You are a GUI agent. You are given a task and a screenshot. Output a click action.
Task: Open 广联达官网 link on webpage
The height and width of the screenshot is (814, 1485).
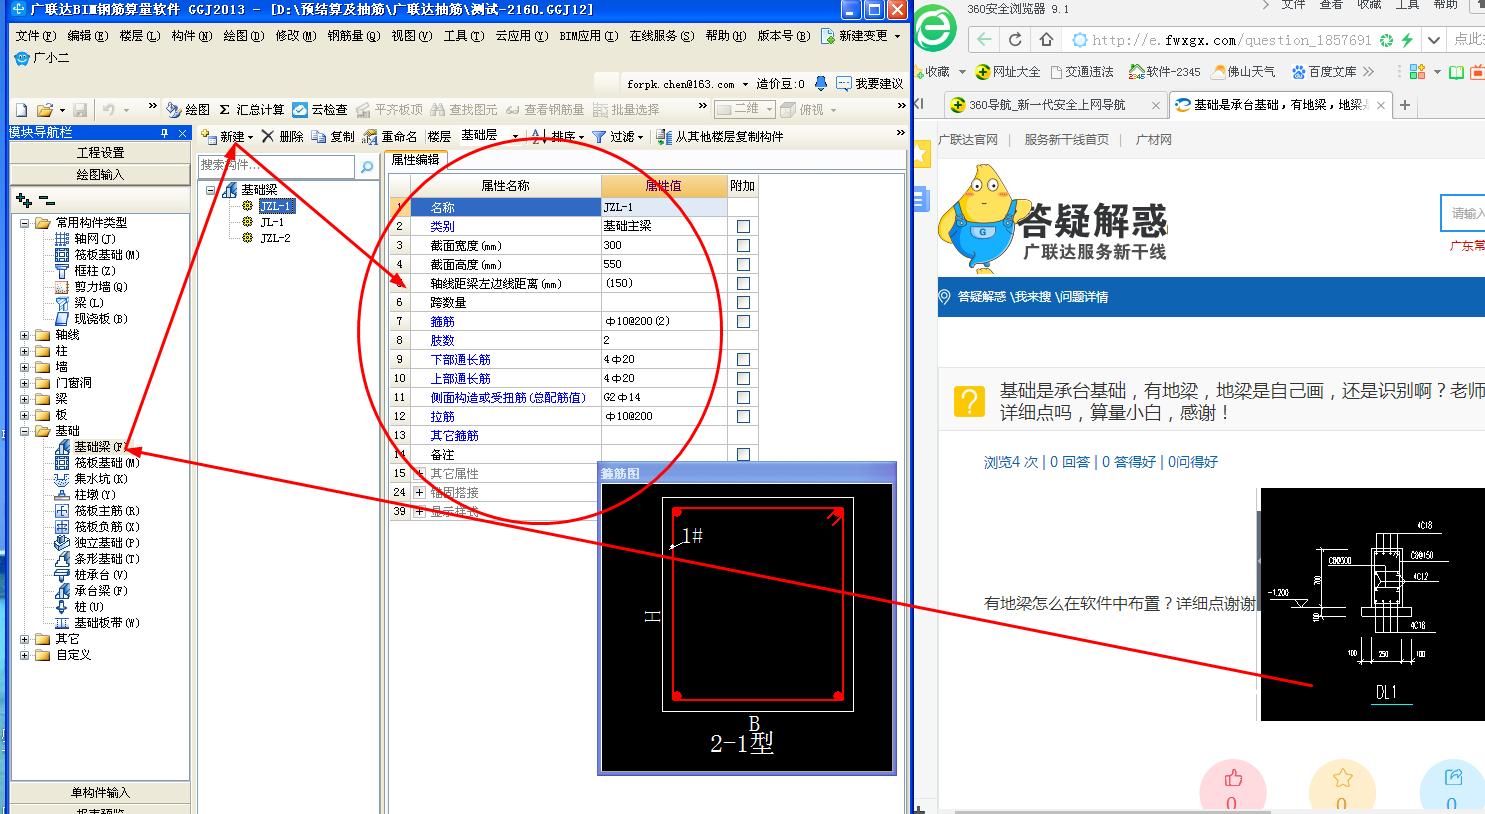(x=968, y=140)
